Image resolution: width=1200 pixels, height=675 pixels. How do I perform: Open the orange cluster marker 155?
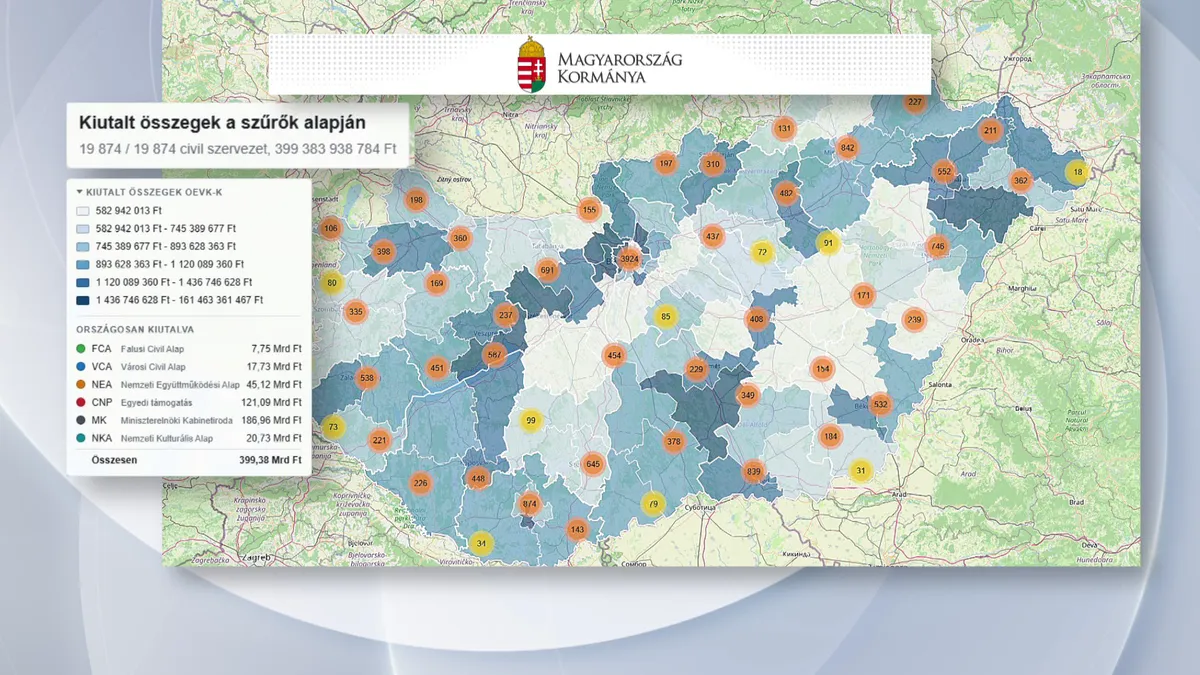(x=589, y=210)
